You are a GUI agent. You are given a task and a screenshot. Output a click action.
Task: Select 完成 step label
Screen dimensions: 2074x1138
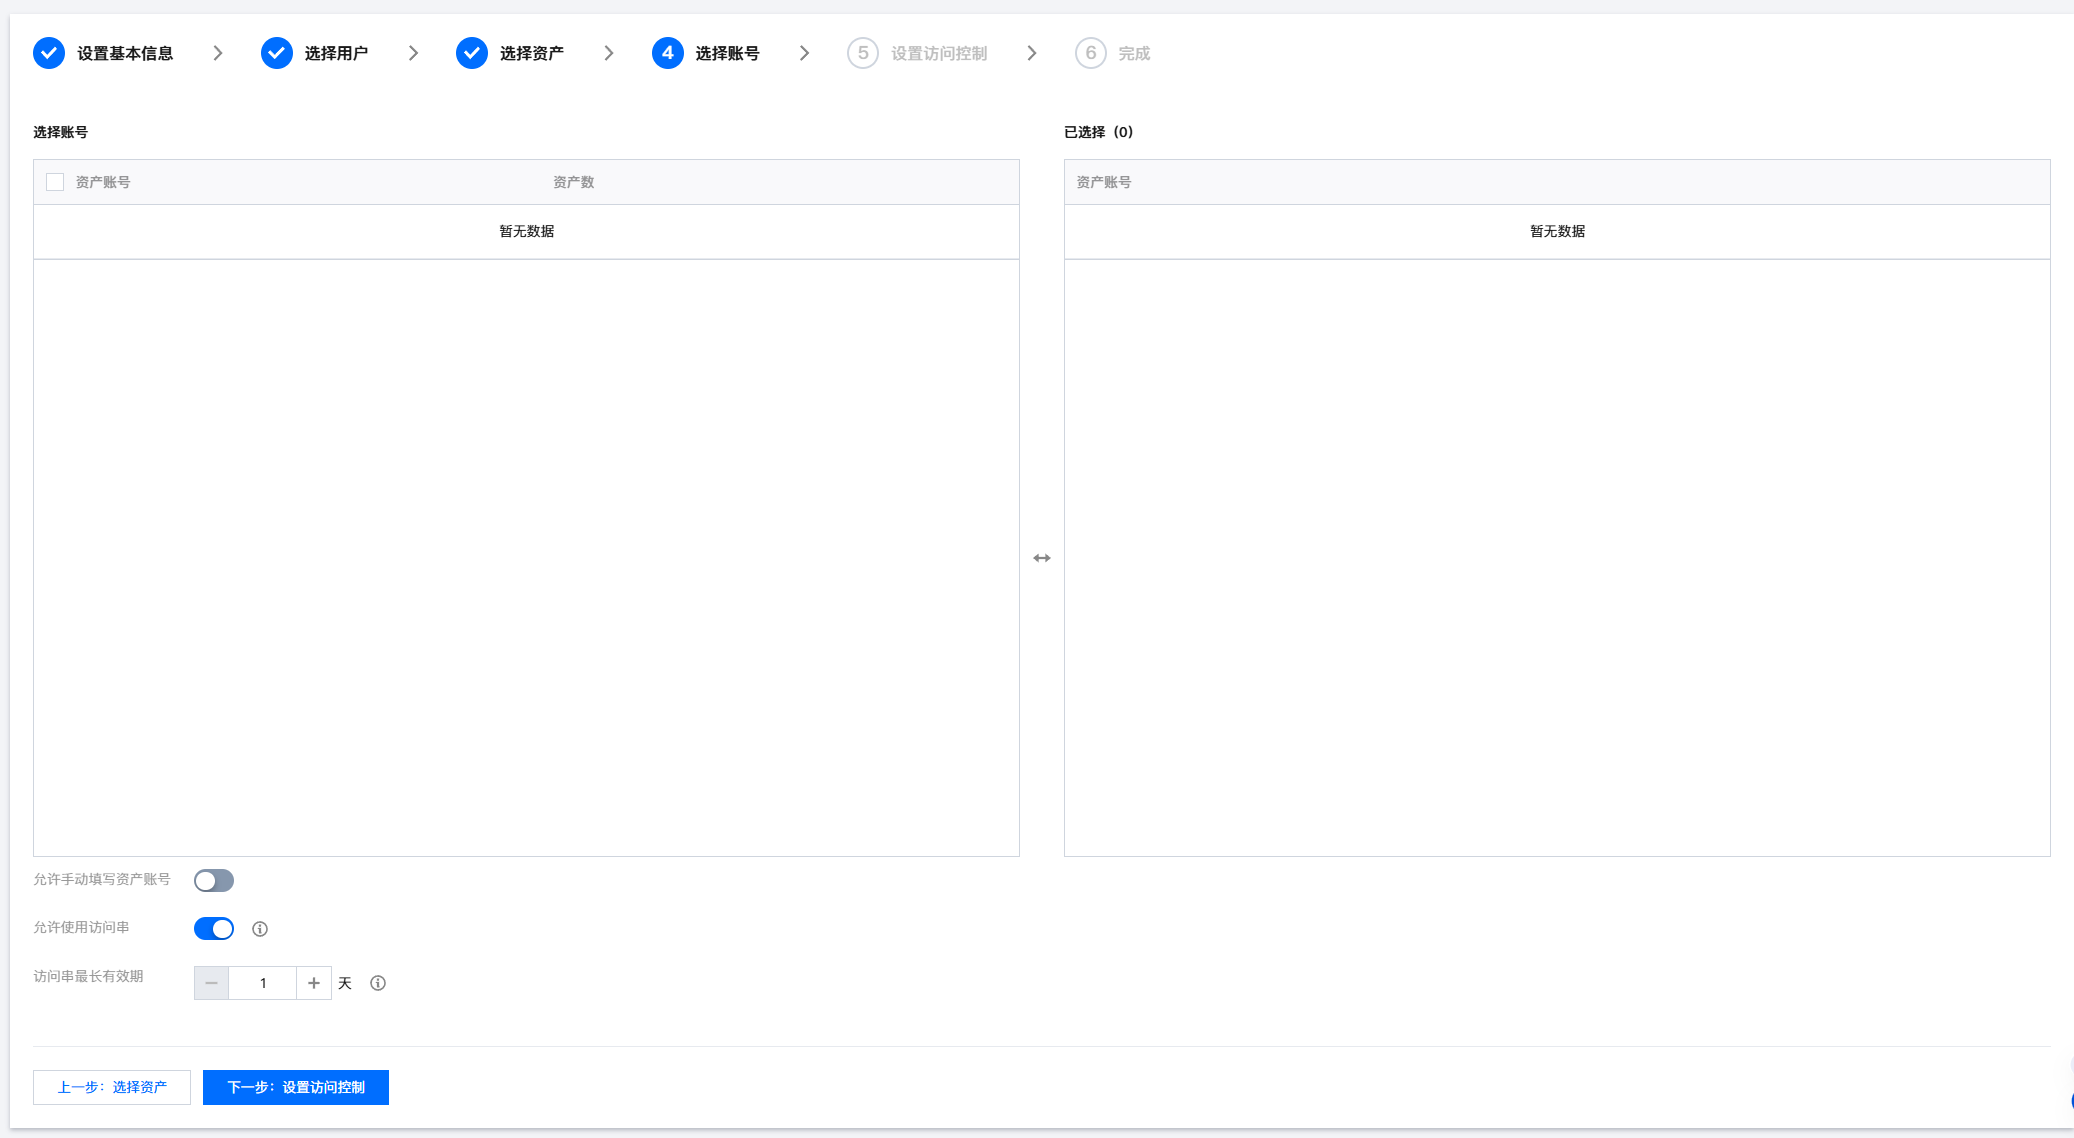click(x=1134, y=53)
